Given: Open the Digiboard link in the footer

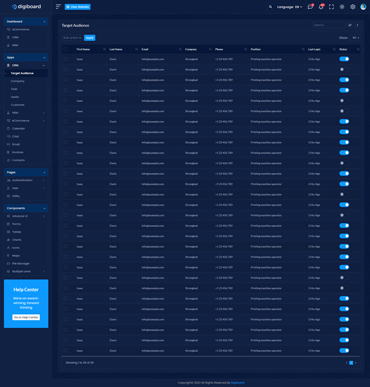Looking at the screenshot, I should coord(238,383).
